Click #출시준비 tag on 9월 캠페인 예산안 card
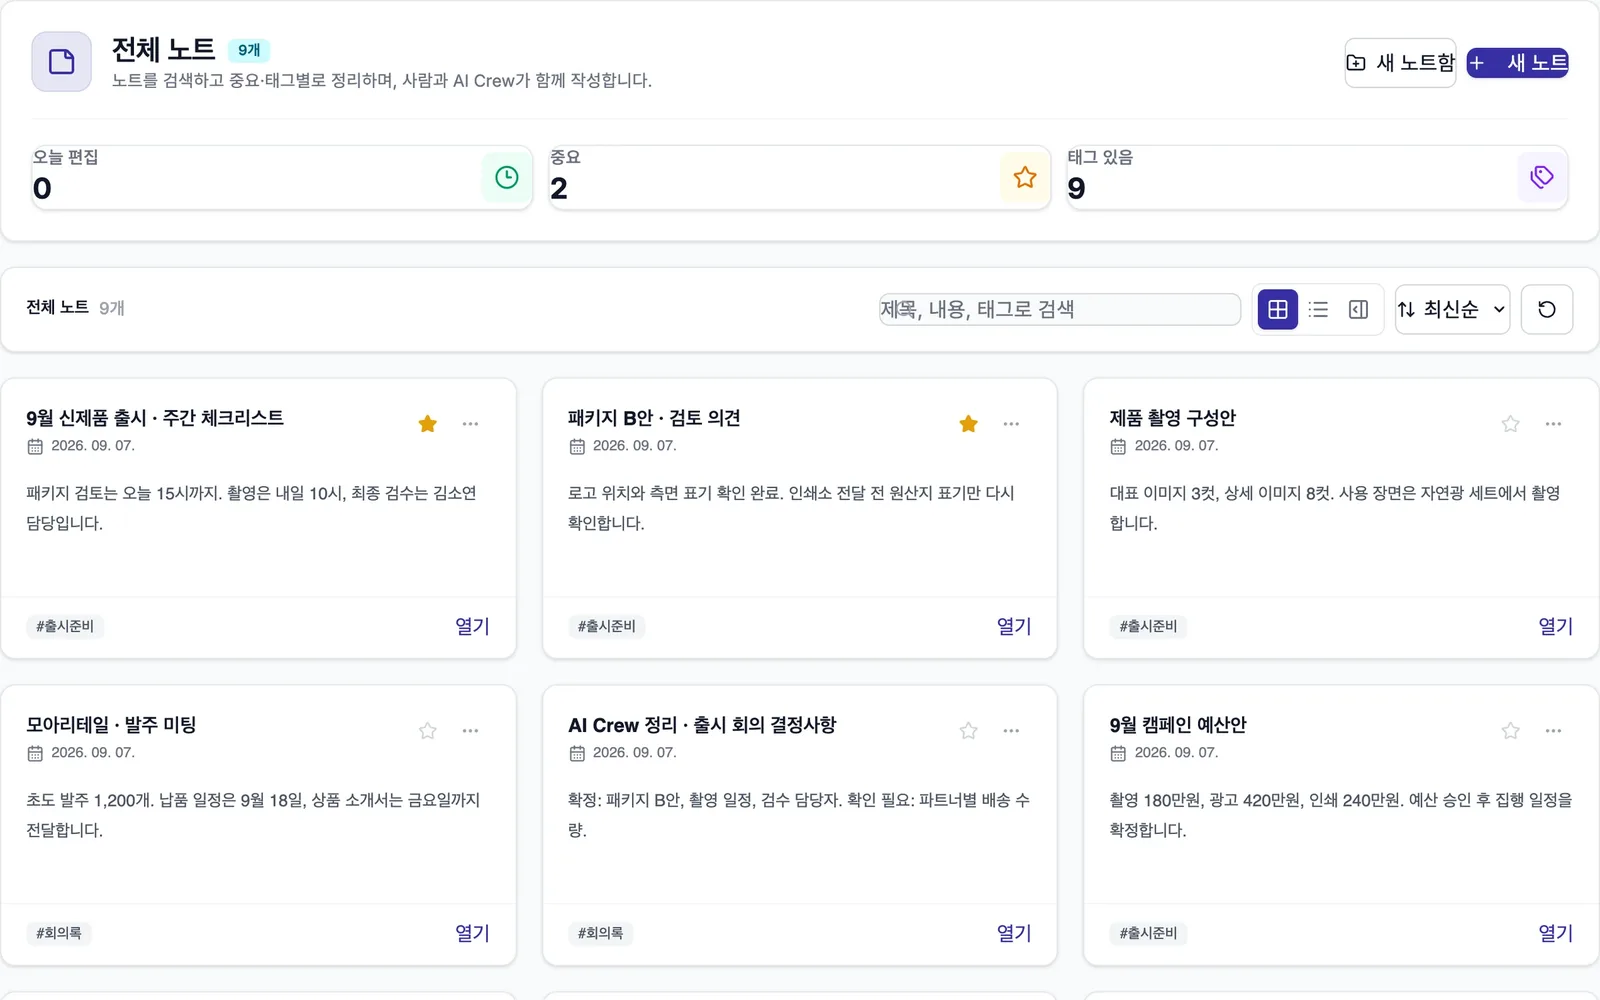The image size is (1600, 1000). [x=1148, y=933]
